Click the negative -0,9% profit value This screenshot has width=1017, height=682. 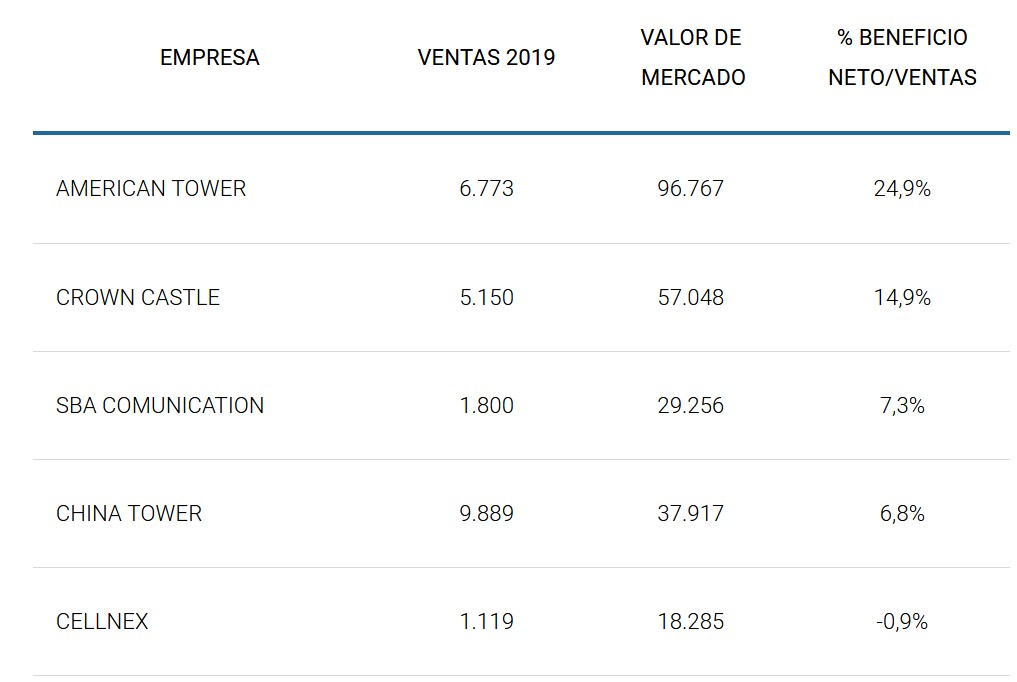click(900, 622)
